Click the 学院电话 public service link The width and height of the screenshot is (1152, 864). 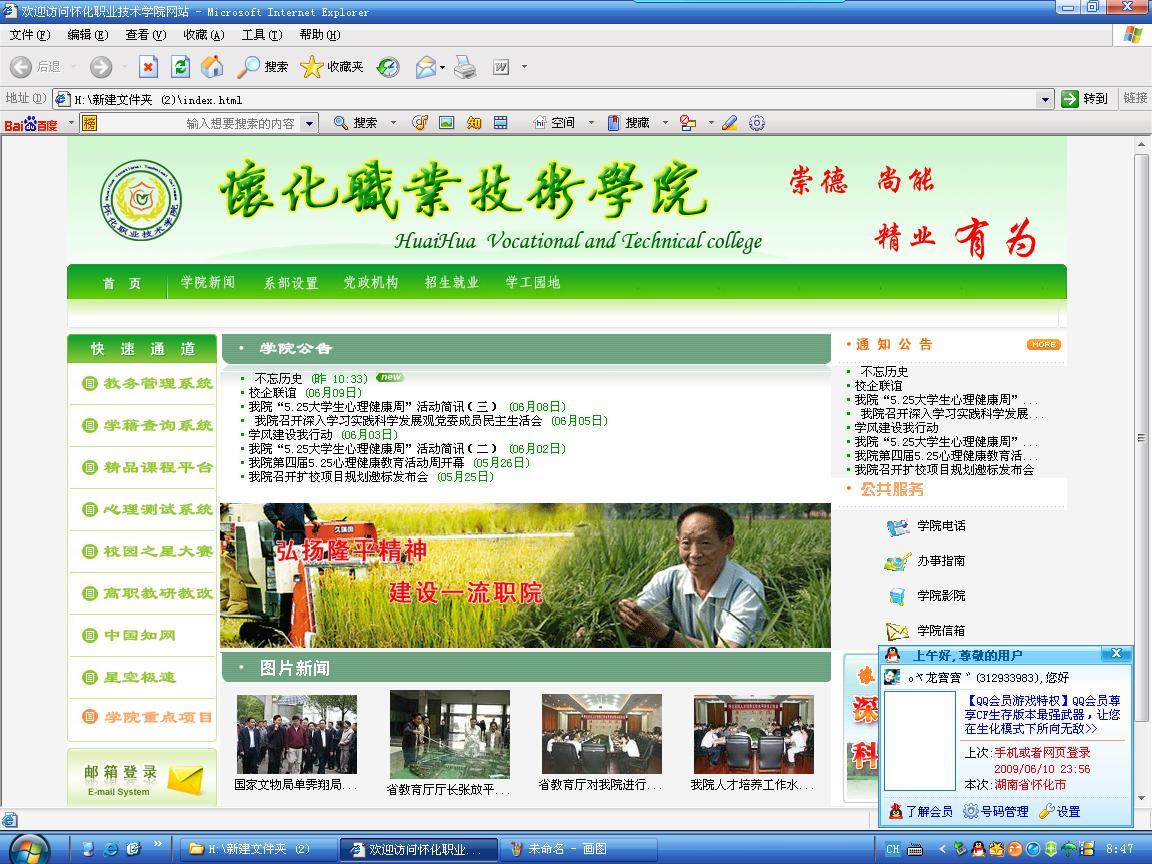pyautogui.click(x=940, y=526)
